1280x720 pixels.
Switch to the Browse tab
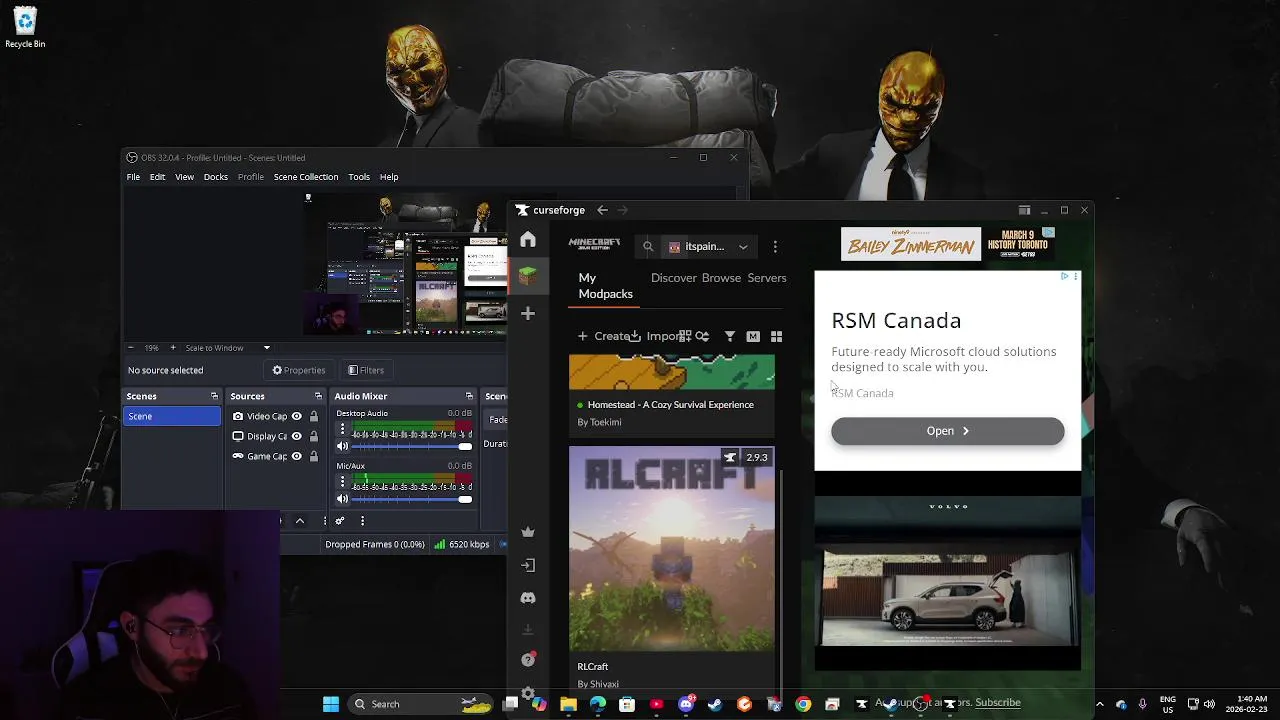[x=721, y=278]
